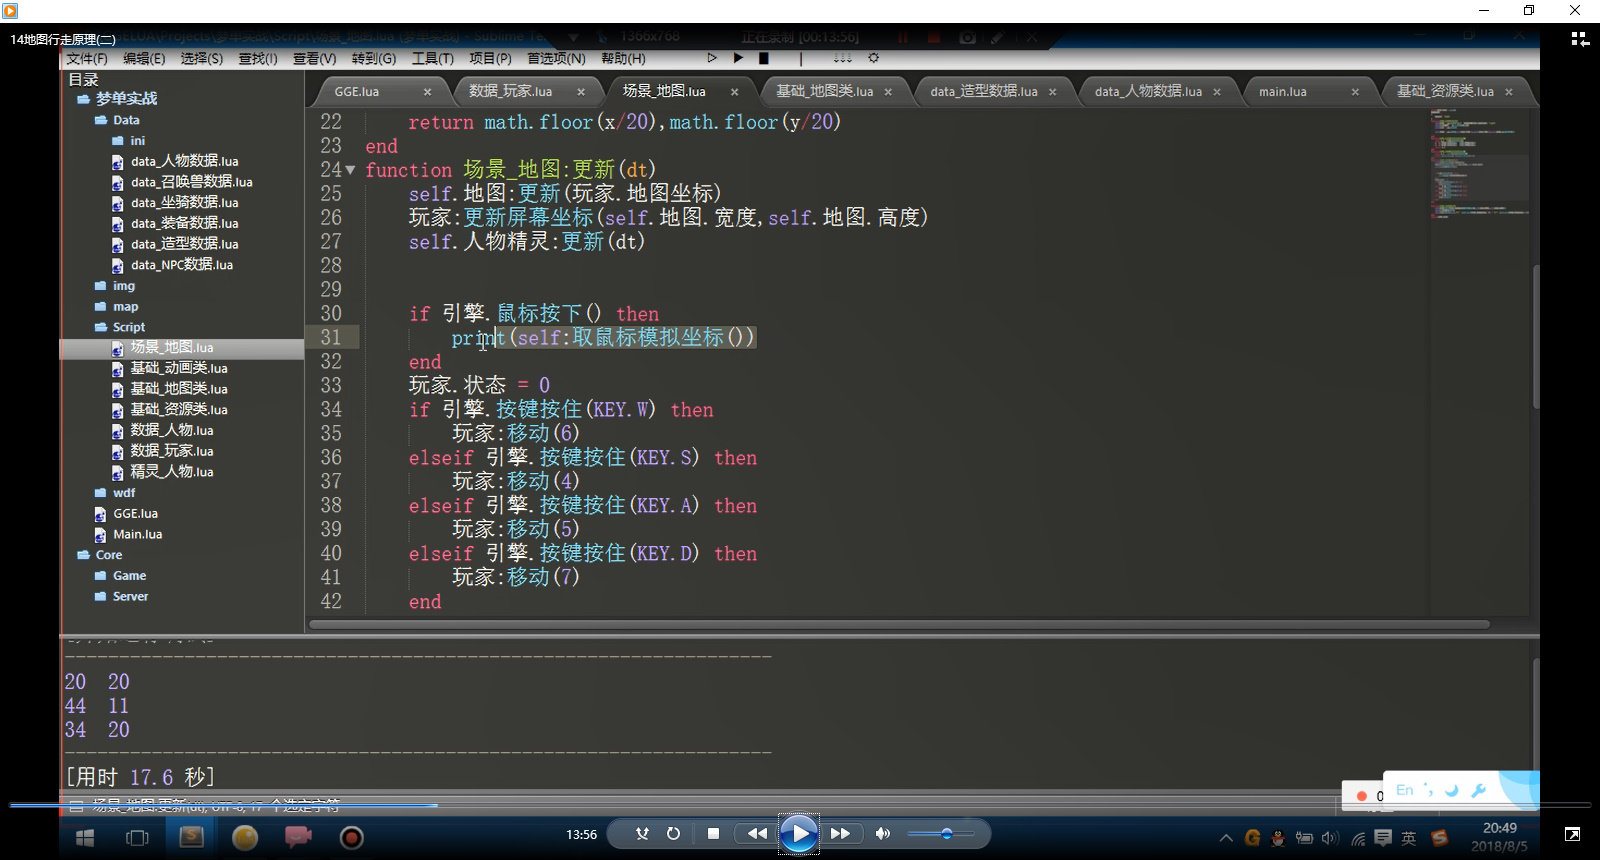The width and height of the screenshot is (1600, 860).
Task: Click the dotted arrows toolbar icon
Action: (843, 58)
